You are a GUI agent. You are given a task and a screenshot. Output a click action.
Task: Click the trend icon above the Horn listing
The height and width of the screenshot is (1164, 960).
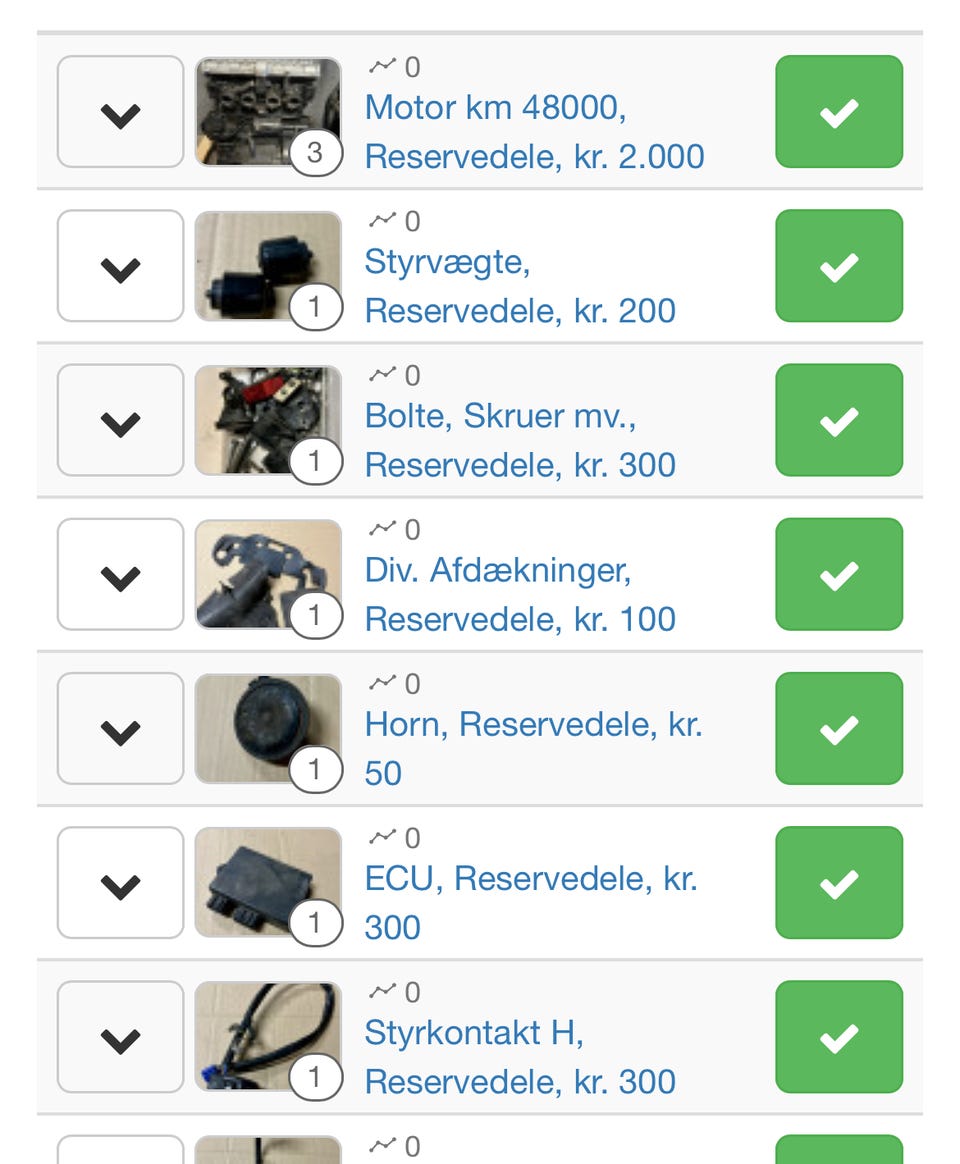[382, 683]
